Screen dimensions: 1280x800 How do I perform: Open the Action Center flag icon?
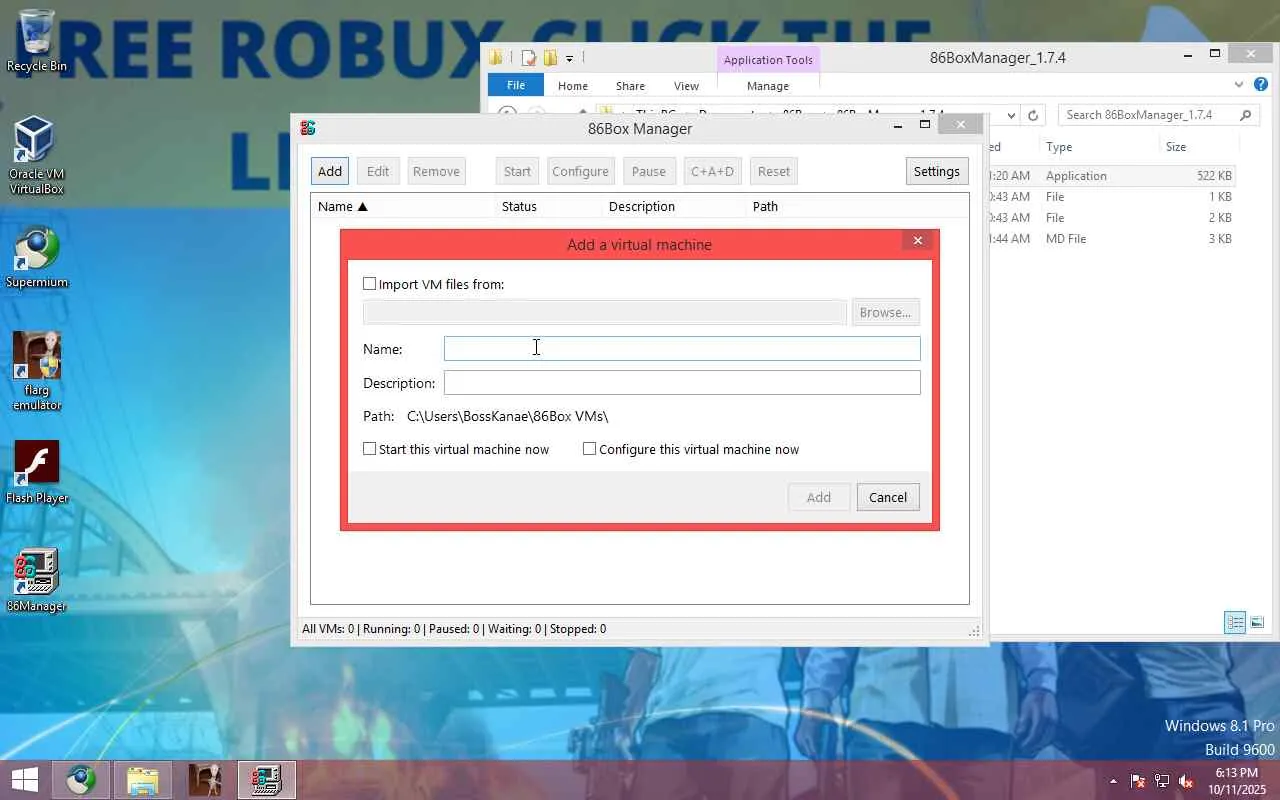coord(1137,781)
